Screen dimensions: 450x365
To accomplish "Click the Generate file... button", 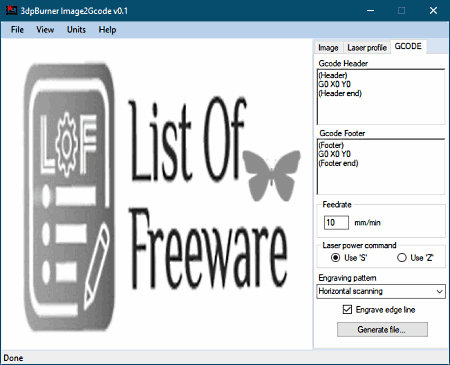I will click(x=382, y=330).
